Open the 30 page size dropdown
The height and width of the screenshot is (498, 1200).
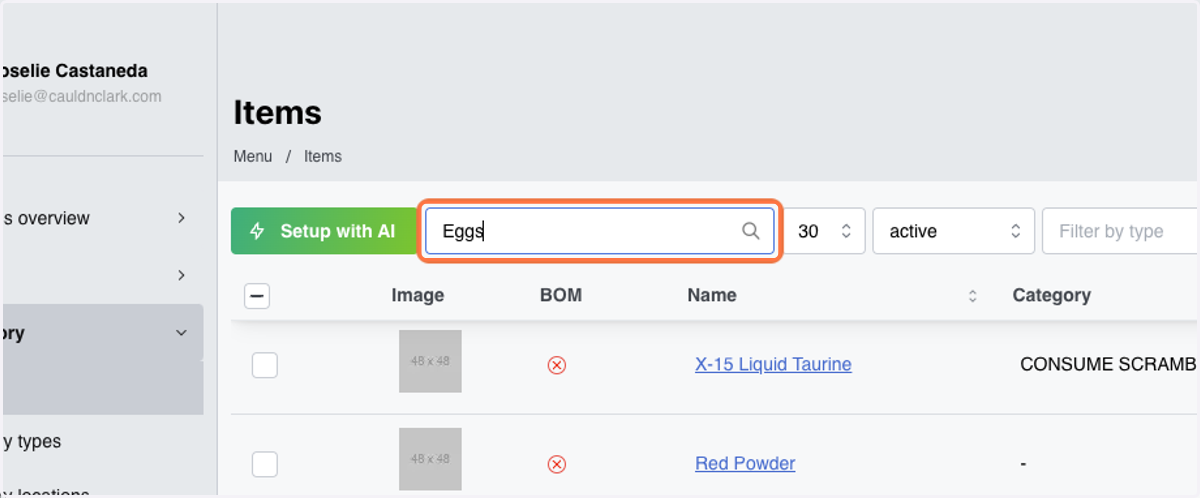coord(825,231)
